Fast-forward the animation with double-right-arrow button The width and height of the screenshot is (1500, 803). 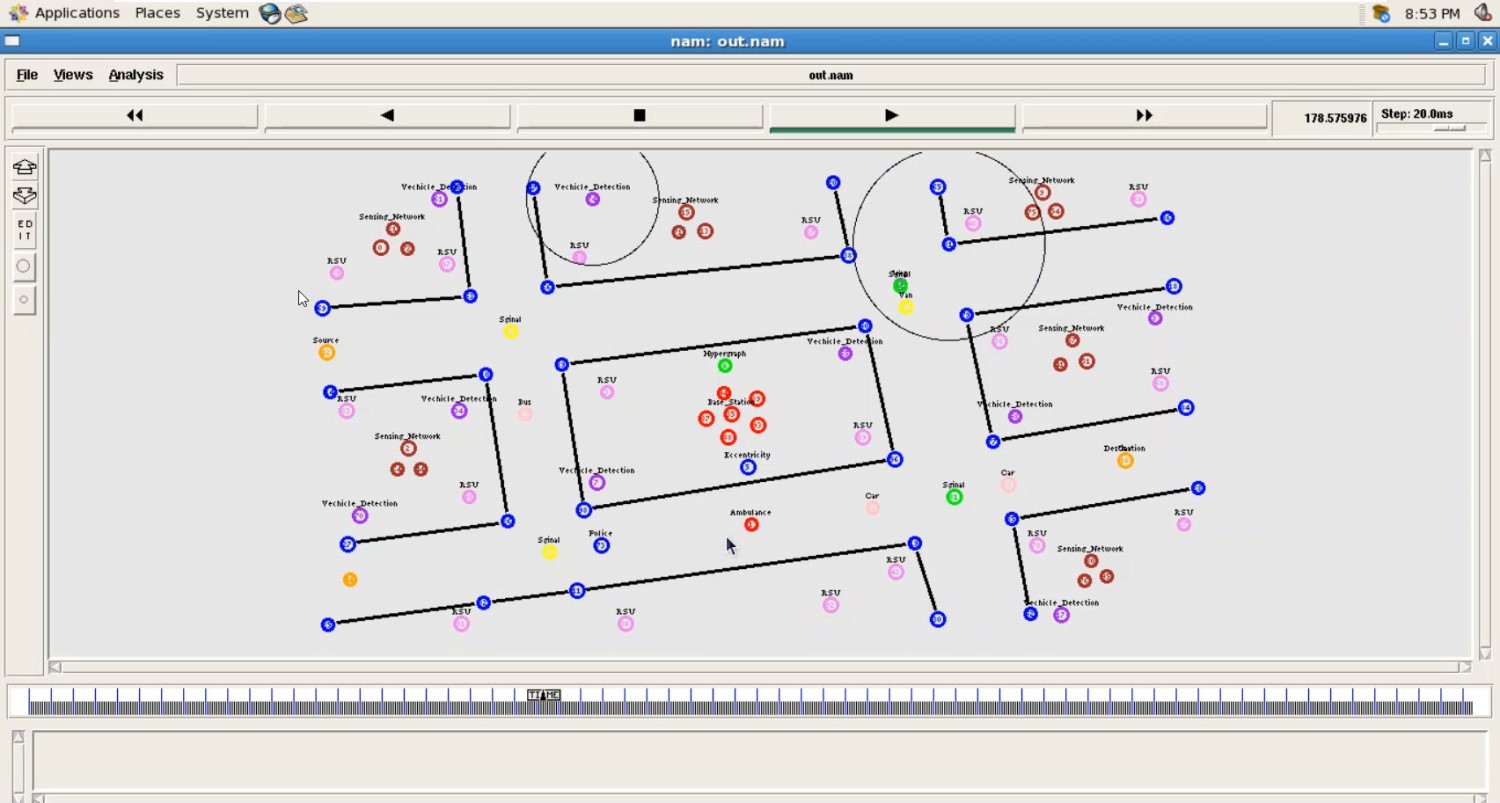click(x=1143, y=115)
